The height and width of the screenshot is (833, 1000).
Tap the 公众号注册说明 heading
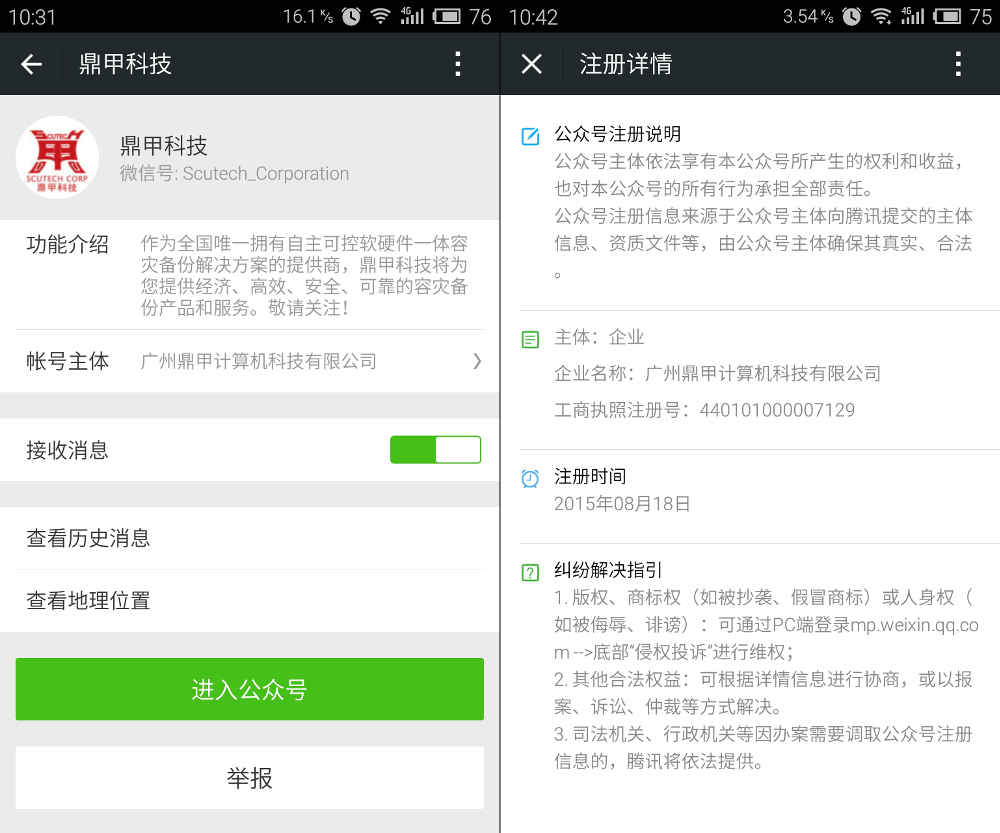pos(617,134)
